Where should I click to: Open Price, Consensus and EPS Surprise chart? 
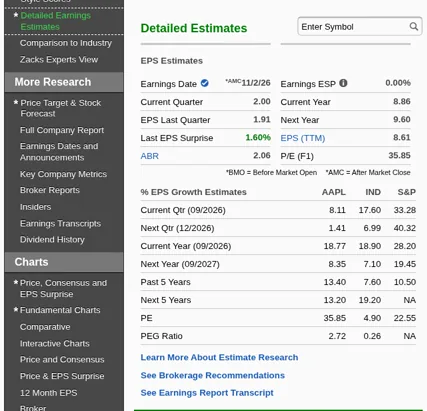point(63,288)
